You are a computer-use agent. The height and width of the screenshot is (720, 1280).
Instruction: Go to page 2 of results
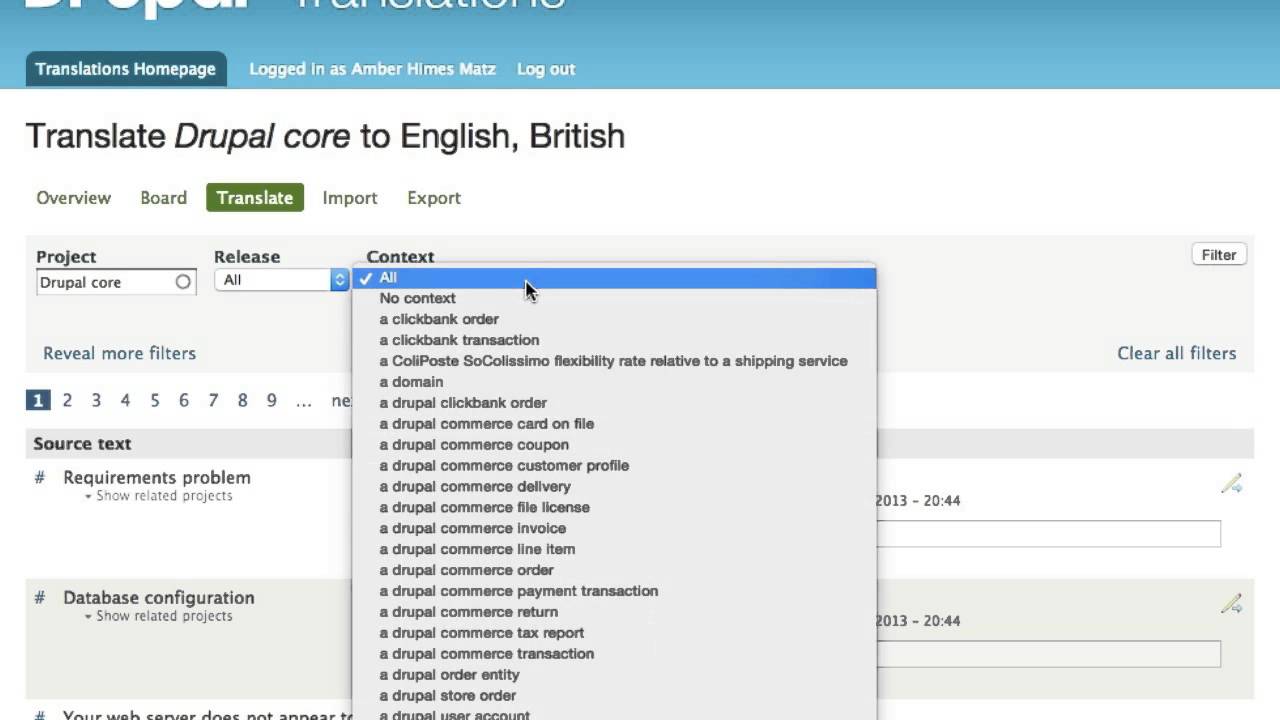tap(67, 400)
